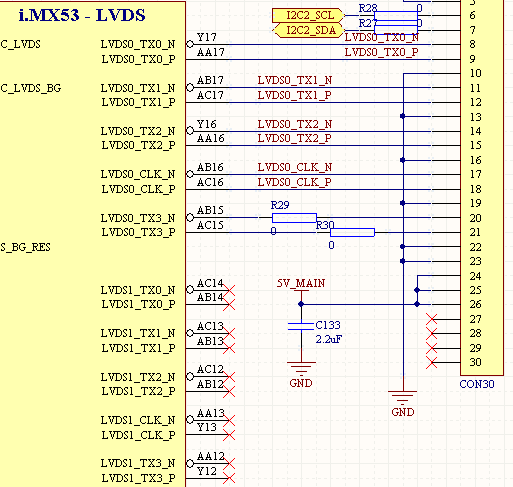This screenshot has height=487, width=513.
Task: Click connector pin number 26
Action: tap(476, 304)
